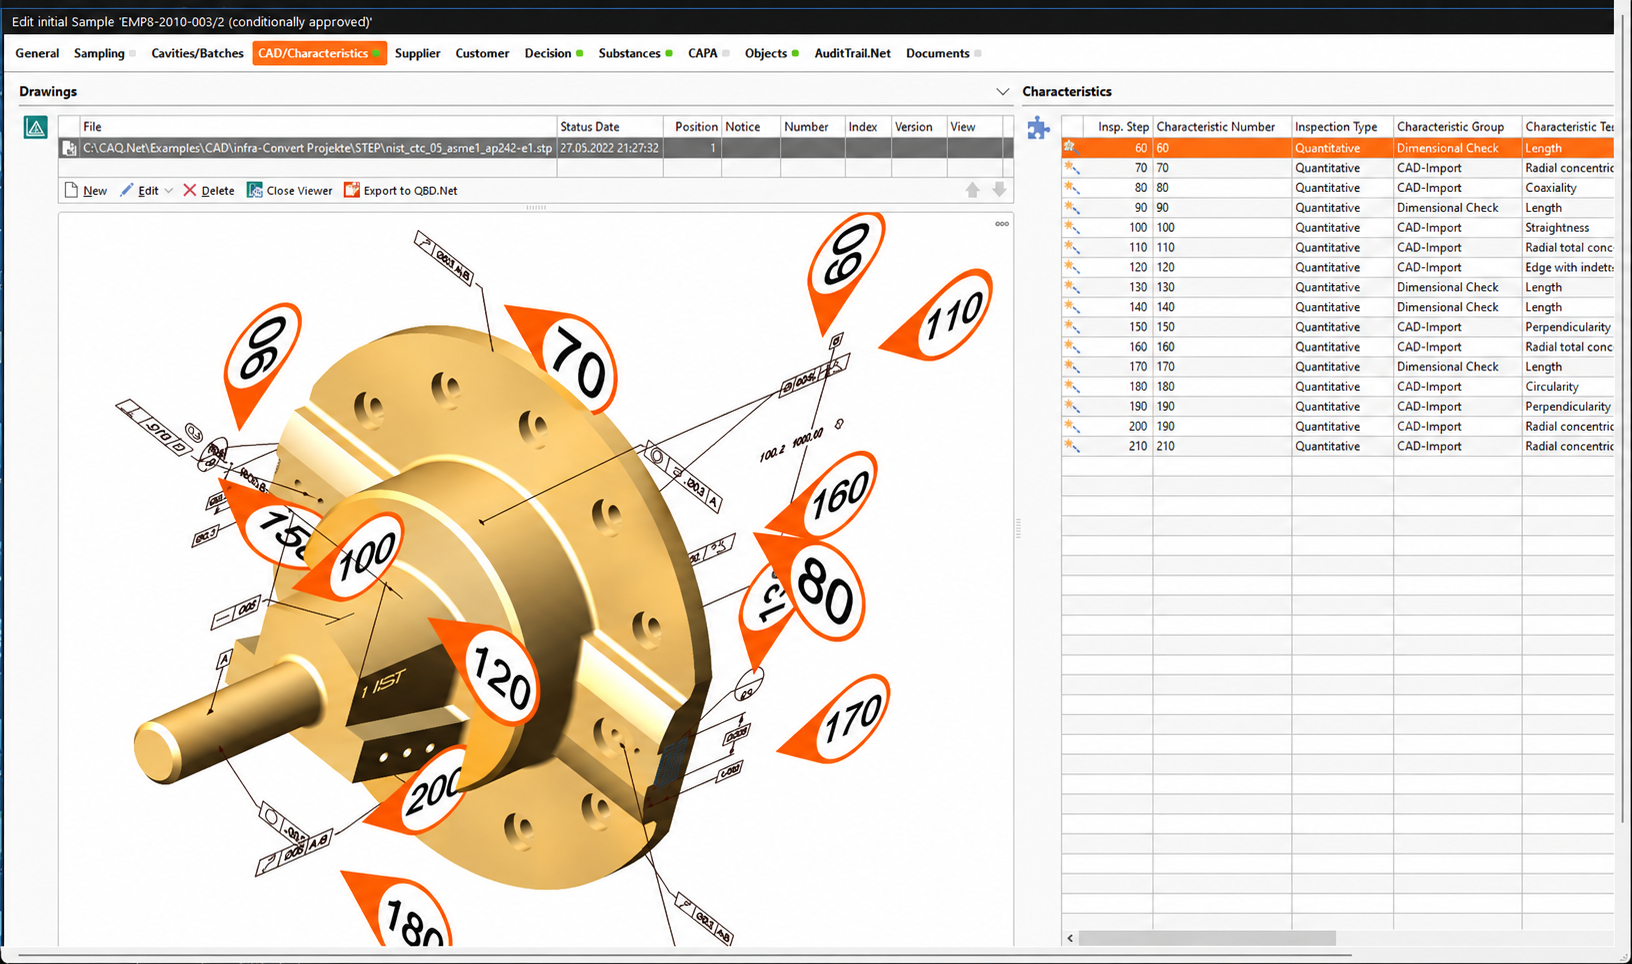This screenshot has width=1632, height=964.
Task: Click the Export to QBD.Net icon
Action: (352, 190)
